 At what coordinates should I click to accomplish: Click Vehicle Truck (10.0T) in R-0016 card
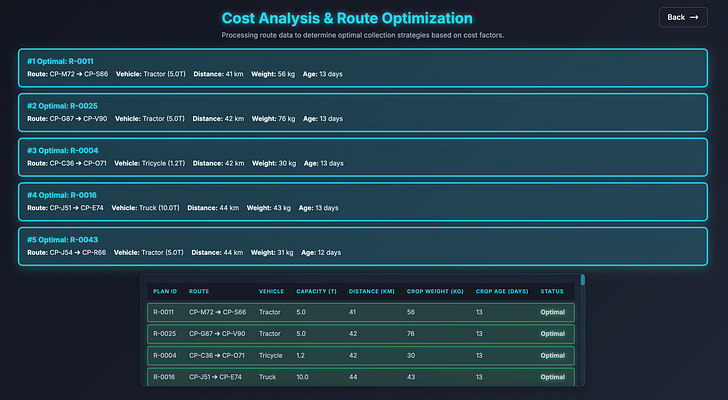click(x=145, y=207)
